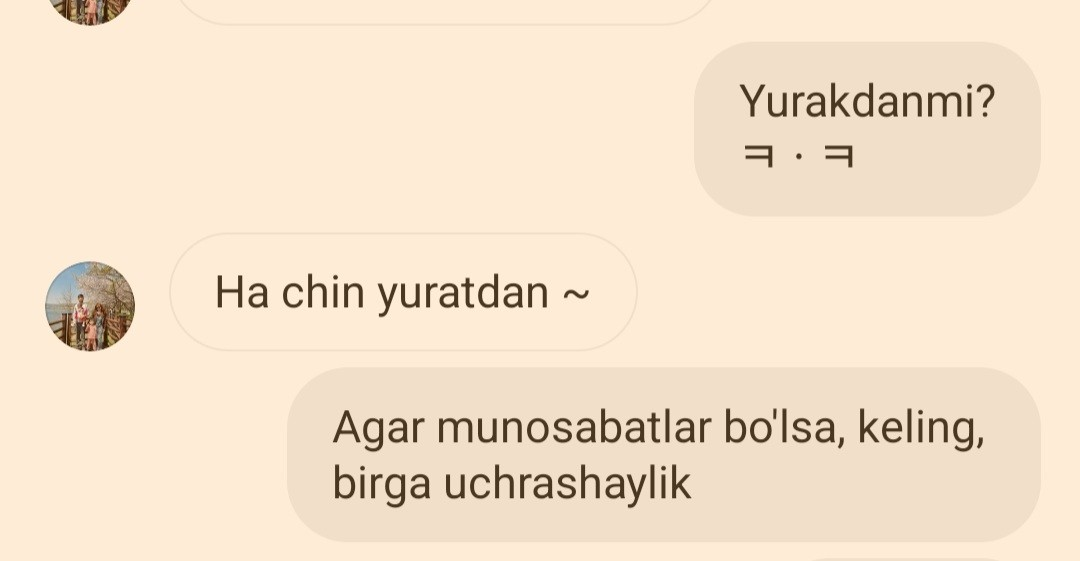Tap the cut-off profile avatar at top

90,12
